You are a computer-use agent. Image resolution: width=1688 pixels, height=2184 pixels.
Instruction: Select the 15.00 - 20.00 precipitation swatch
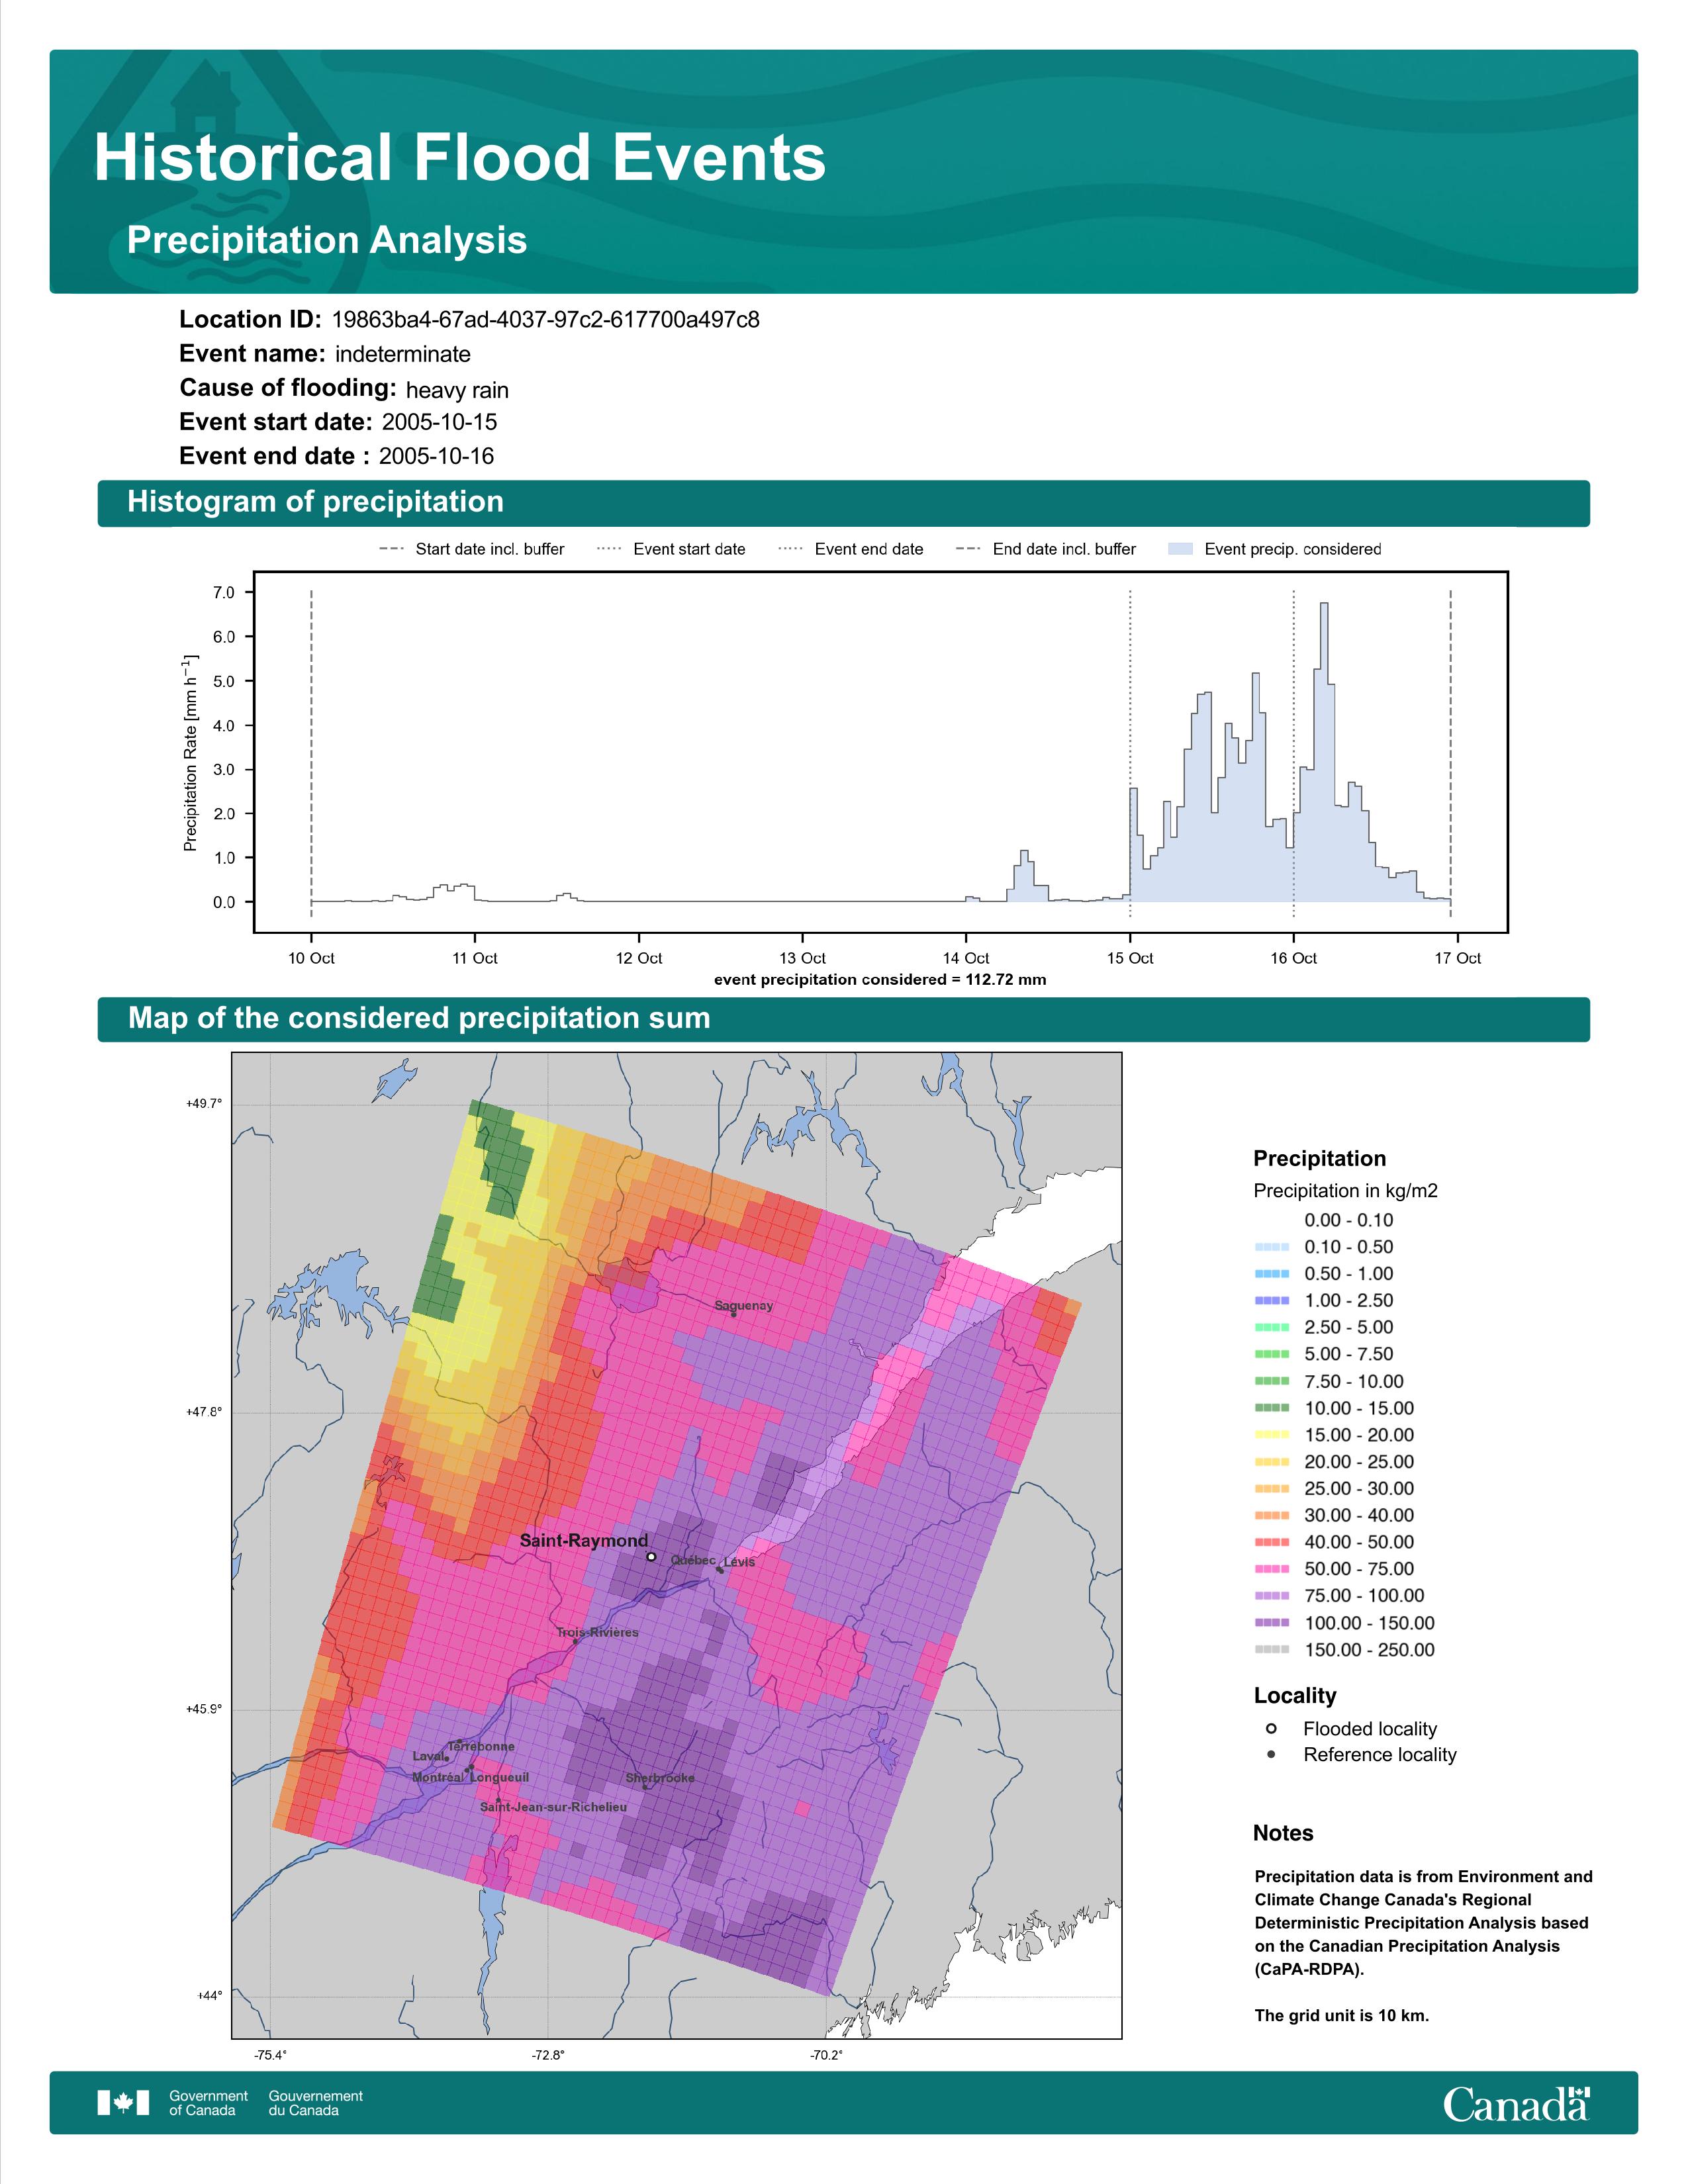click(1271, 1435)
